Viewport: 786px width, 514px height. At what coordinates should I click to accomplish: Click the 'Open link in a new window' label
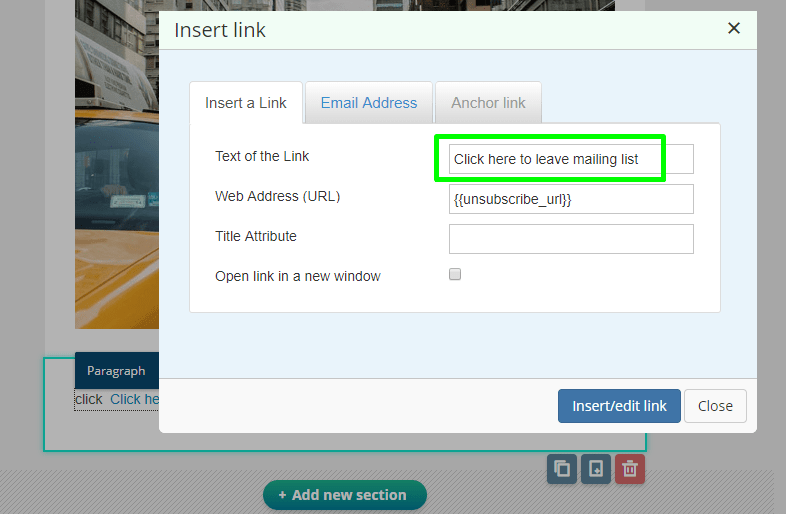point(298,276)
